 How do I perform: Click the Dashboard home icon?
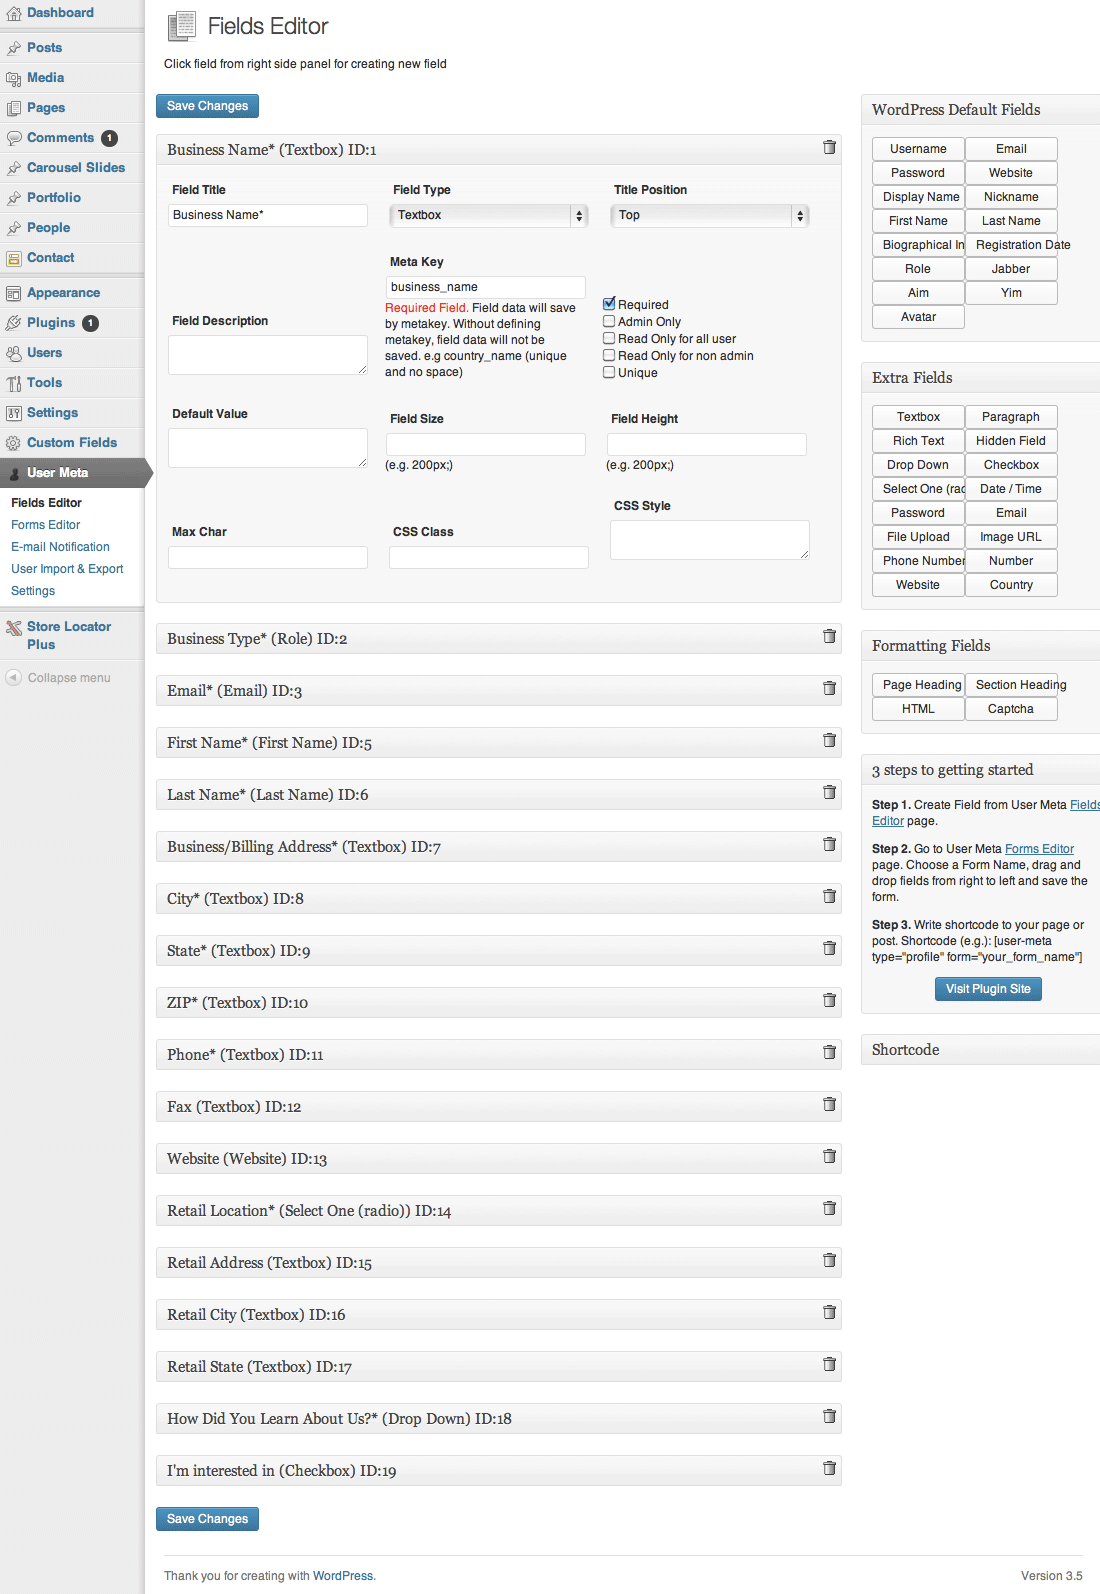13,13
